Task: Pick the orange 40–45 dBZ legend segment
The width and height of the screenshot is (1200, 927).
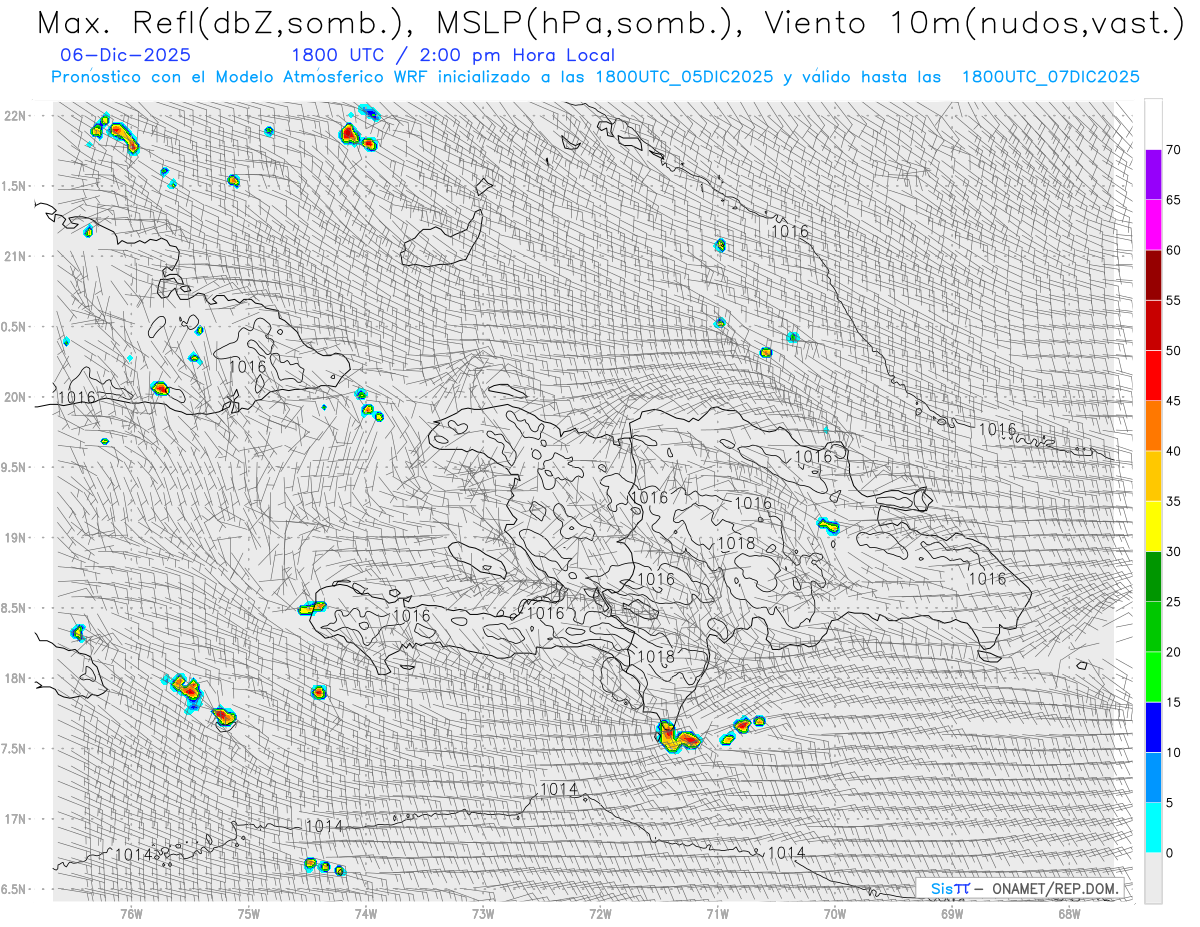Action: (1153, 426)
